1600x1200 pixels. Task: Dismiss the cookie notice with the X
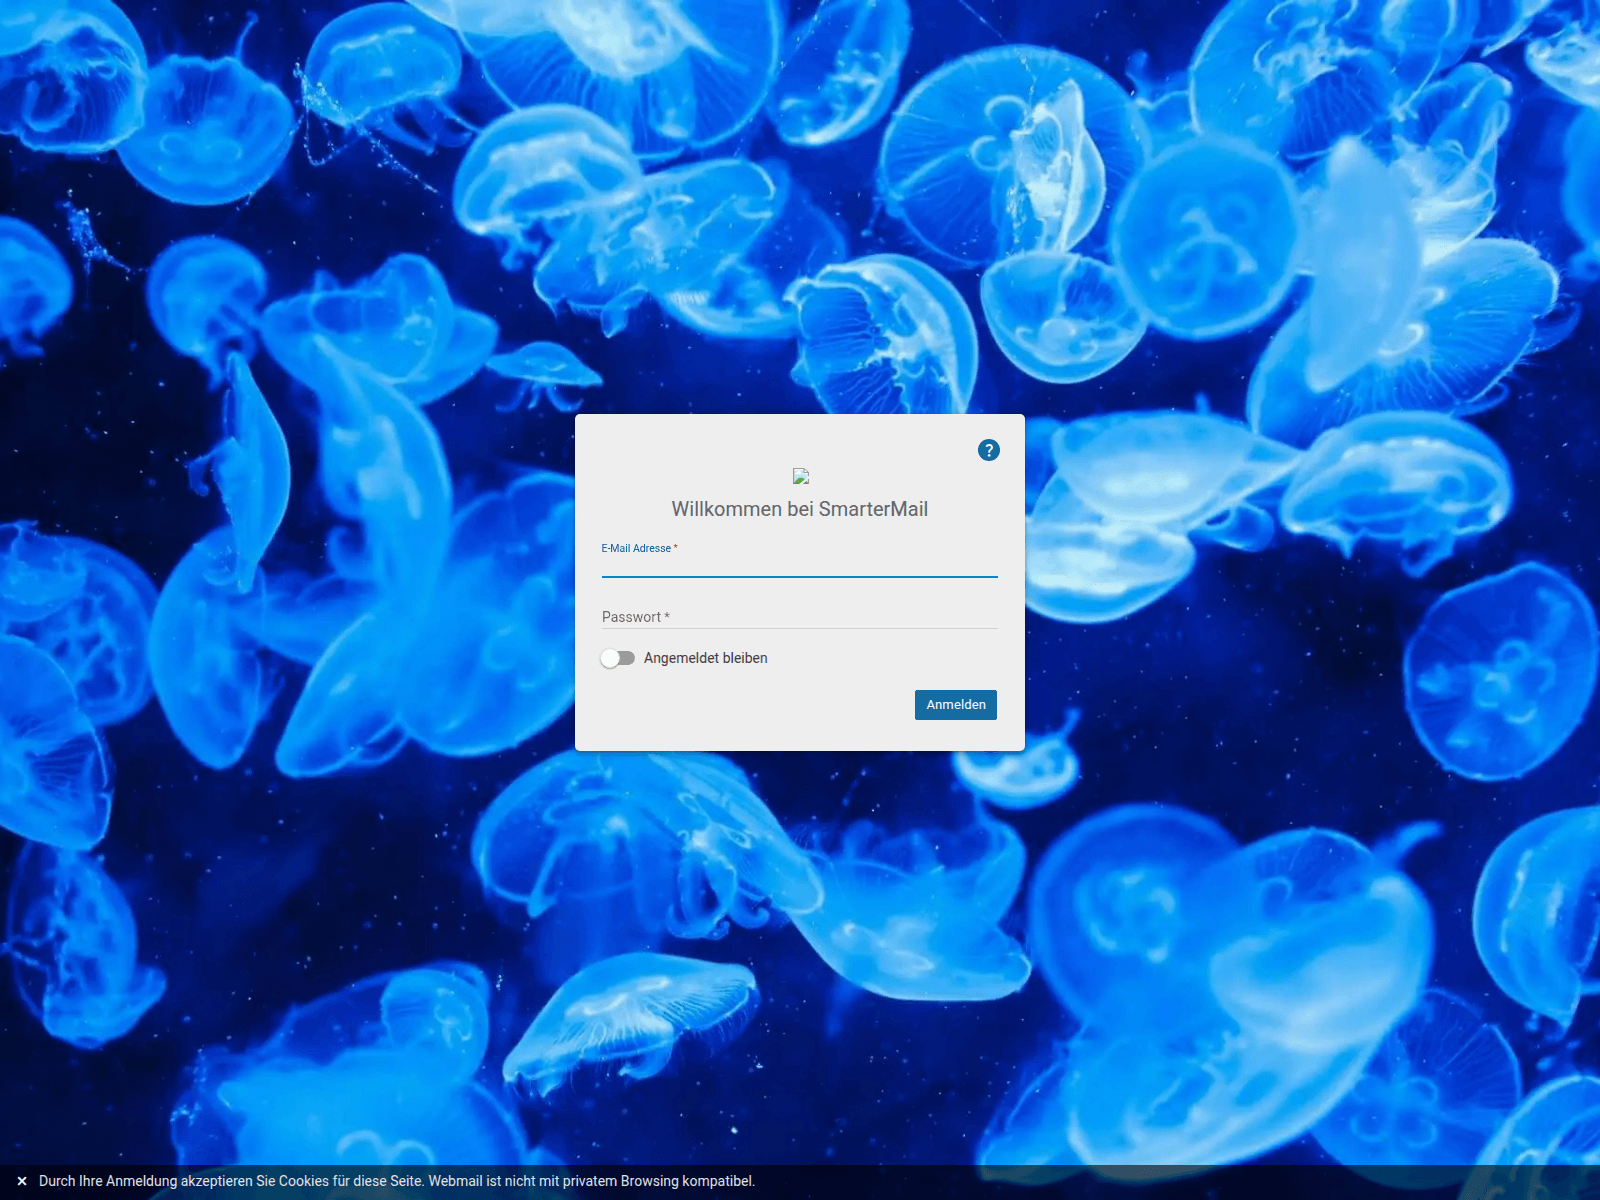click(22, 1181)
